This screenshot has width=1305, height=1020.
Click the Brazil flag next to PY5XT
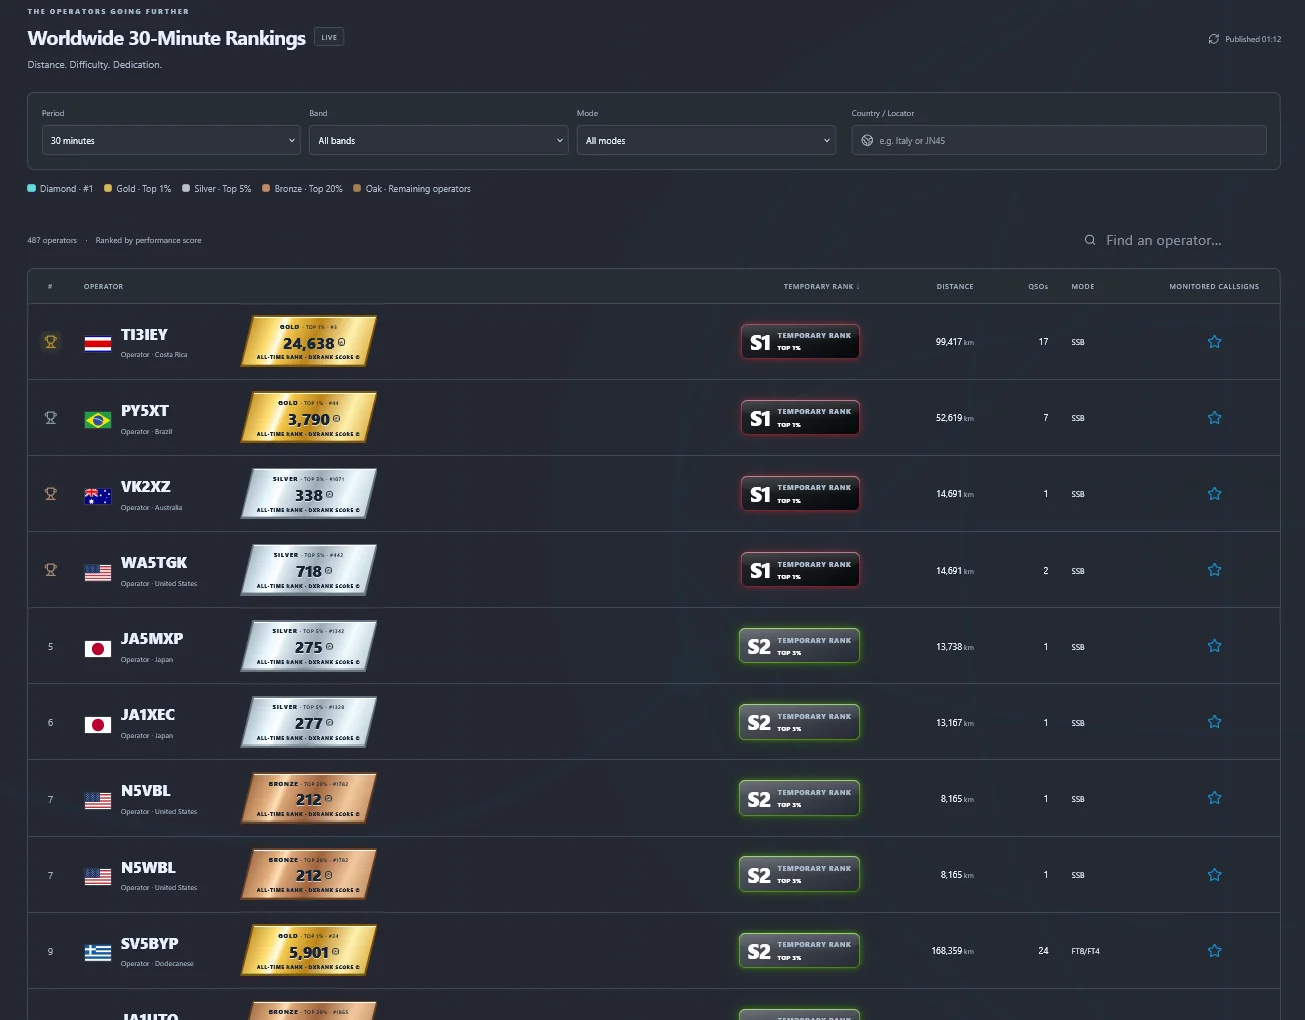click(98, 420)
